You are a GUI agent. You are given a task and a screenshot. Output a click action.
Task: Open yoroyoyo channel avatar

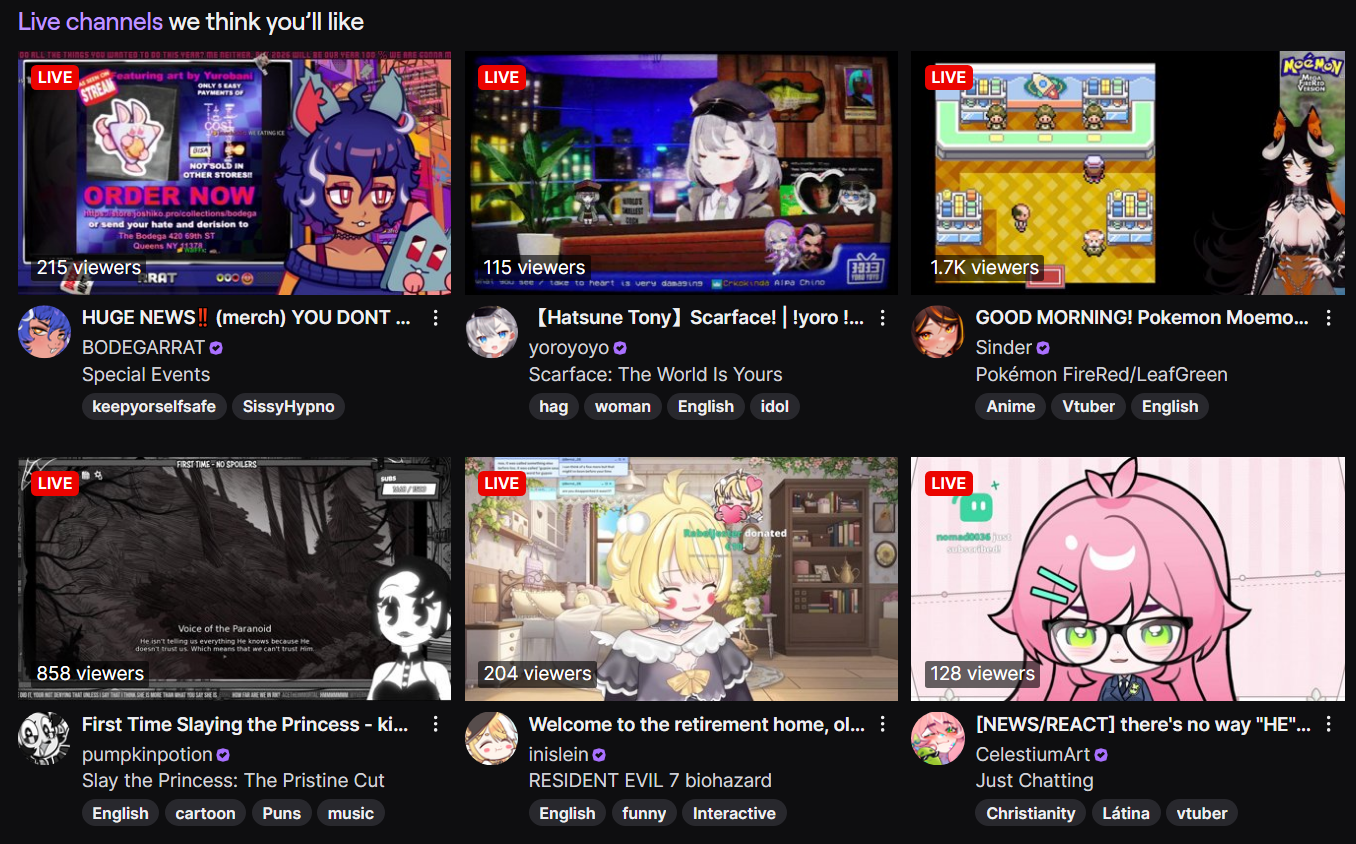(x=491, y=332)
